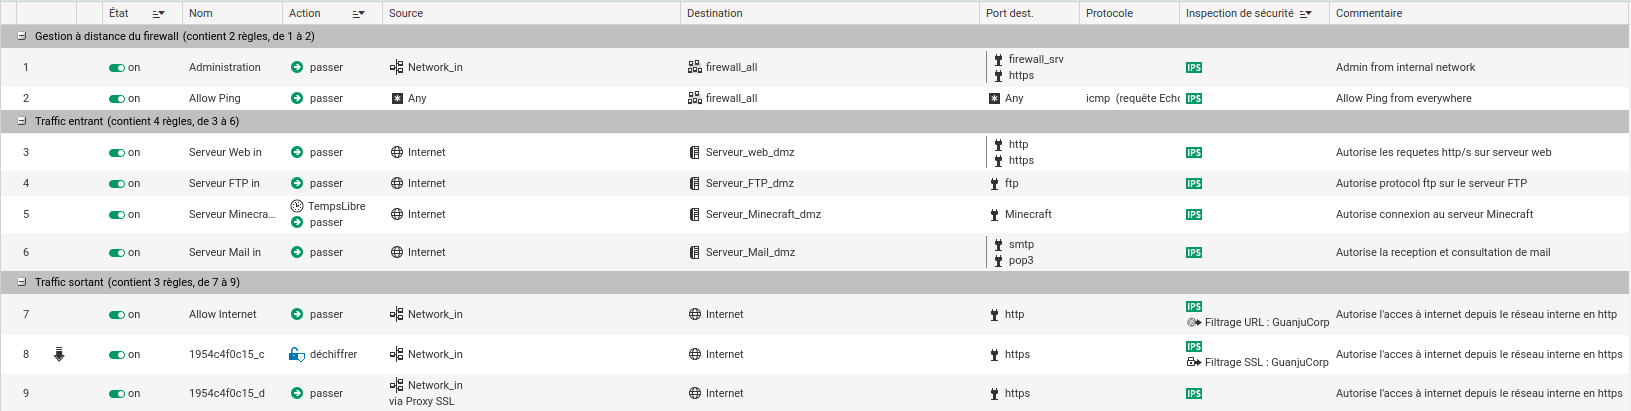Click the Network_in icon on rule 7

tap(397, 314)
